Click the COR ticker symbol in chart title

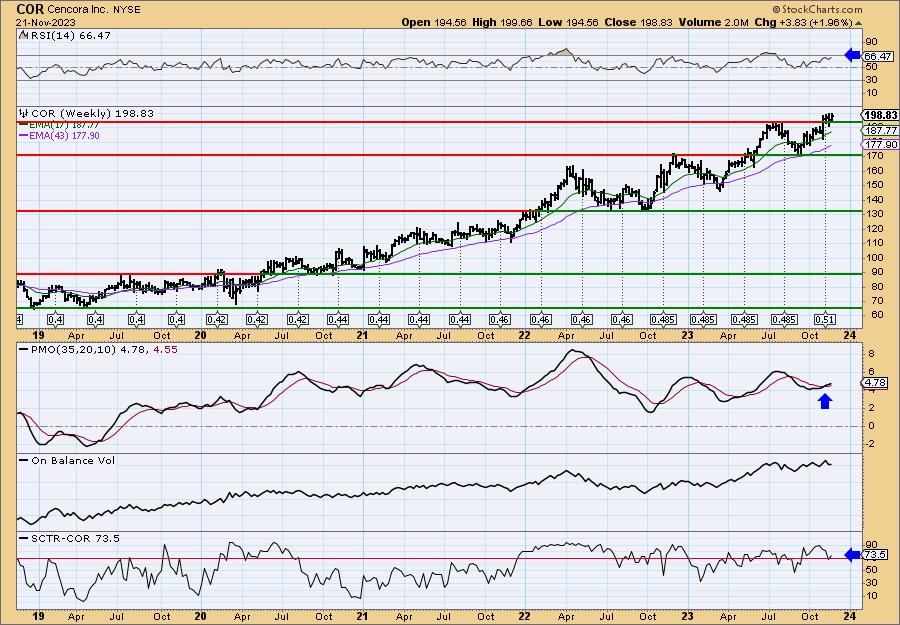tap(30, 9)
